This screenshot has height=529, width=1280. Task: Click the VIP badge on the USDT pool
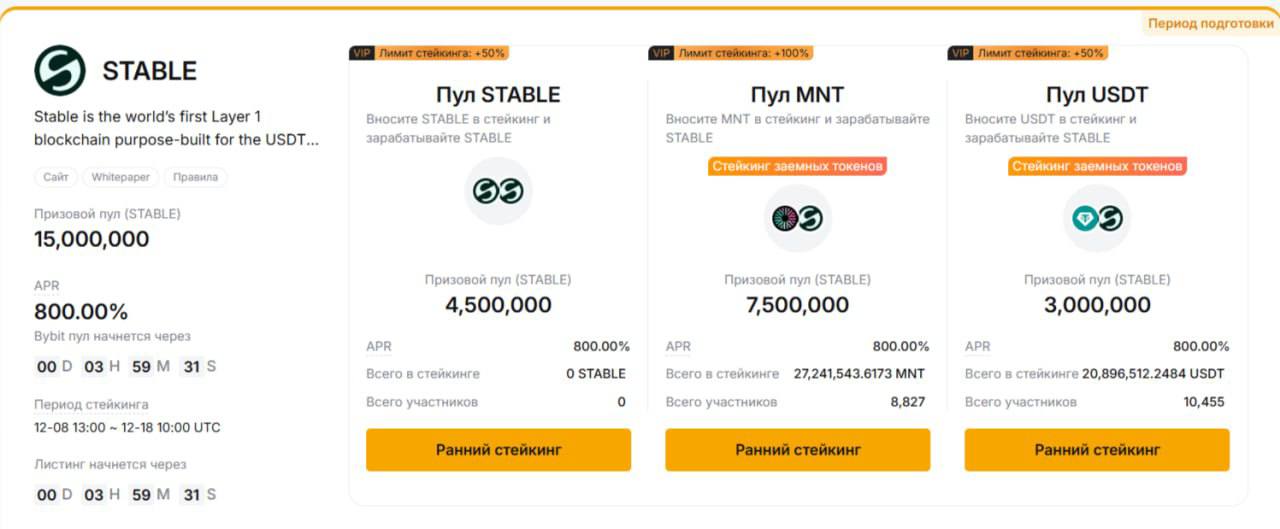pos(960,53)
